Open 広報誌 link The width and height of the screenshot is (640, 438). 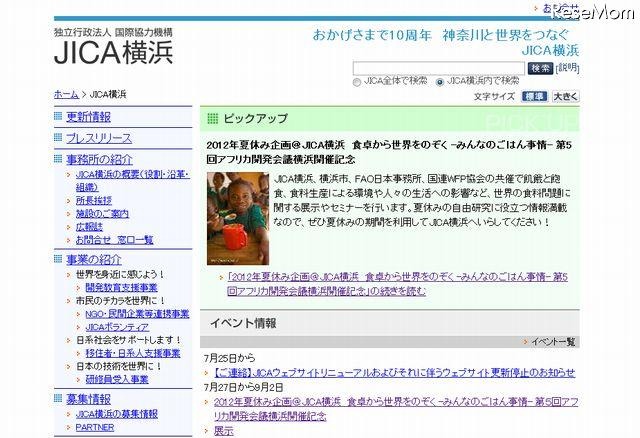click(x=89, y=227)
